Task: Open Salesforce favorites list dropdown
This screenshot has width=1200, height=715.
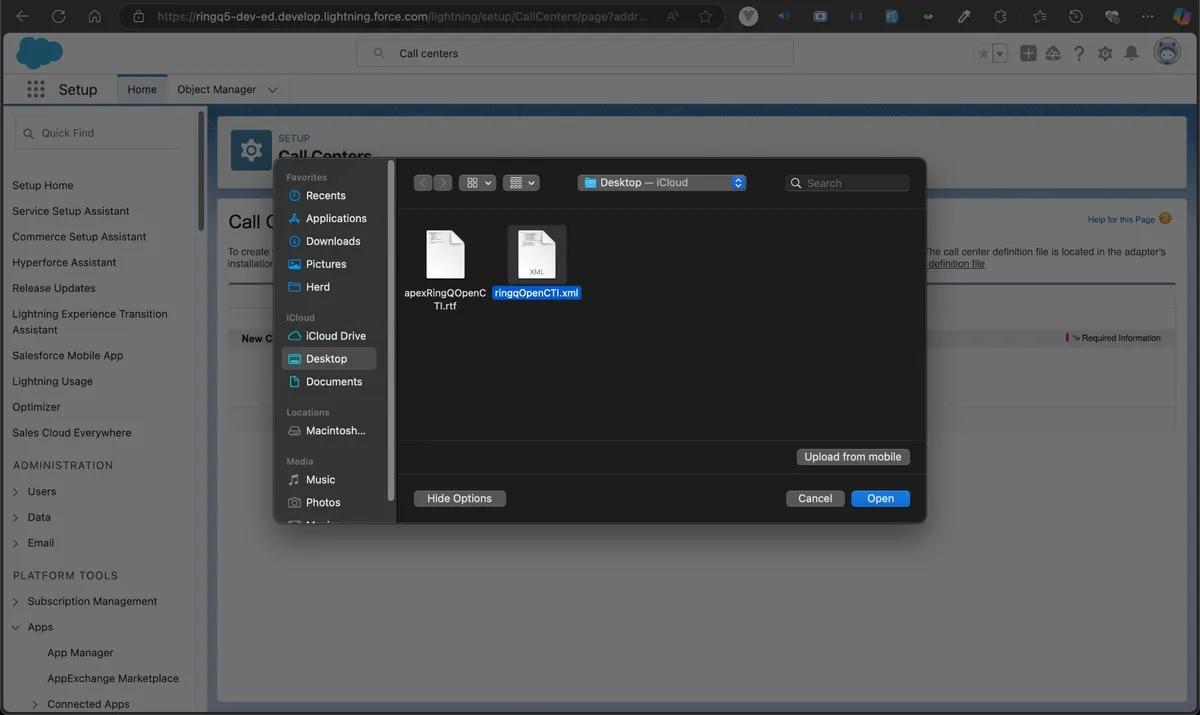Action: [x=1001, y=54]
